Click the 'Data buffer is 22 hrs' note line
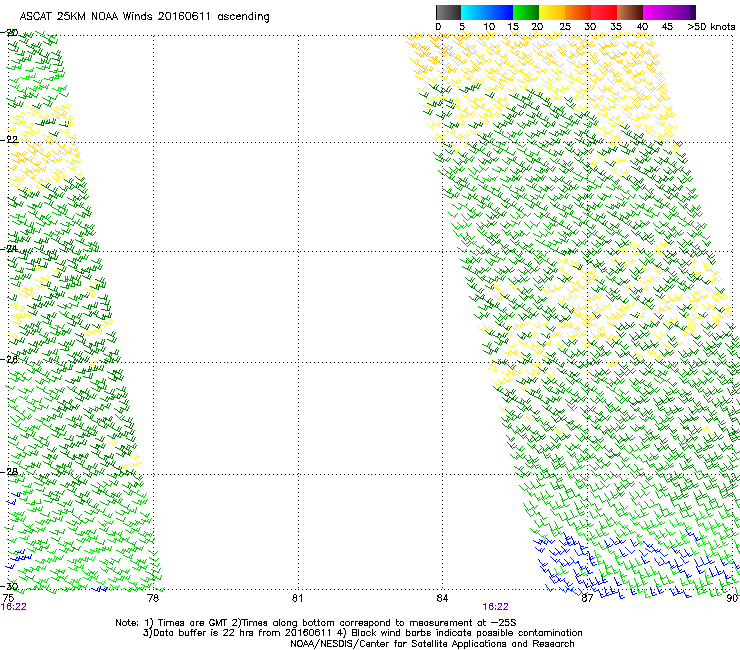This screenshot has width=740, height=650. coord(362,633)
